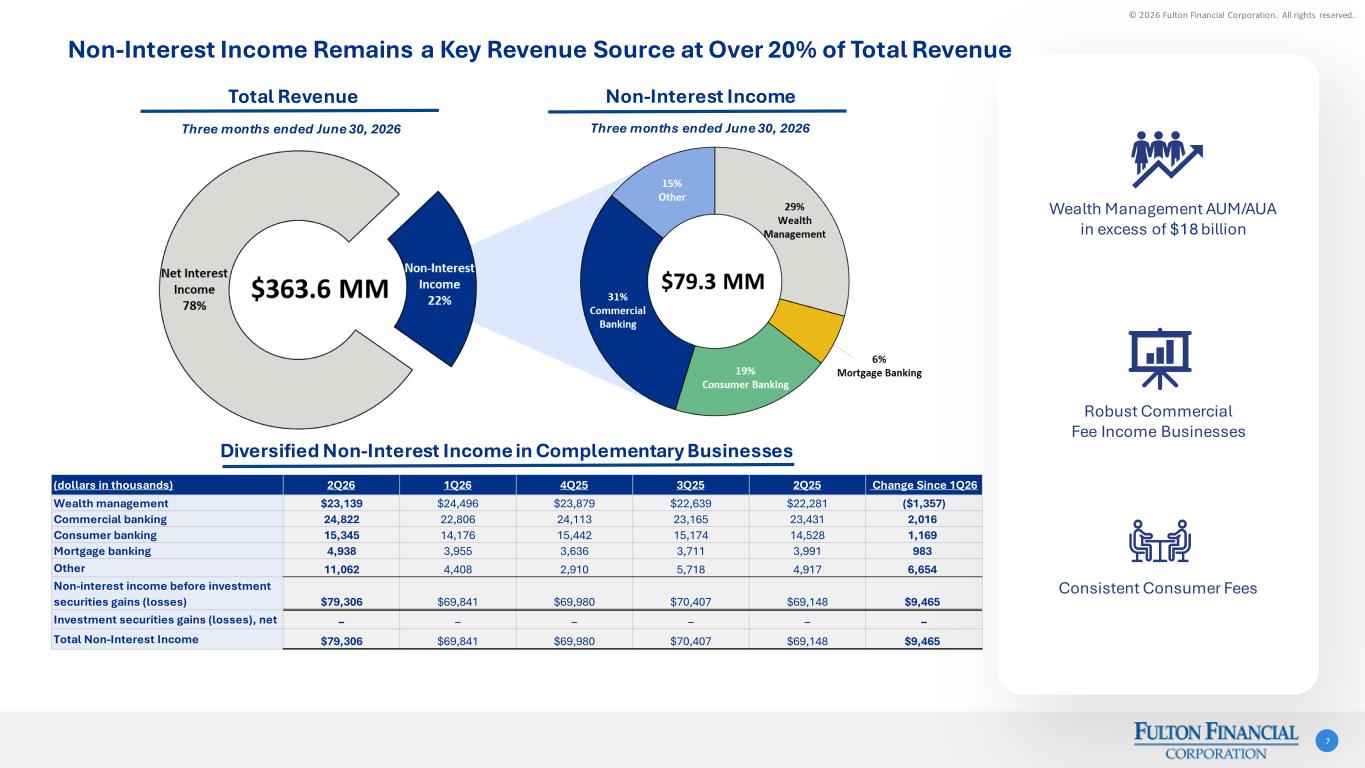Click the ($1,357) change cell
Image resolution: width=1365 pixels, height=768 pixels.
[924, 503]
